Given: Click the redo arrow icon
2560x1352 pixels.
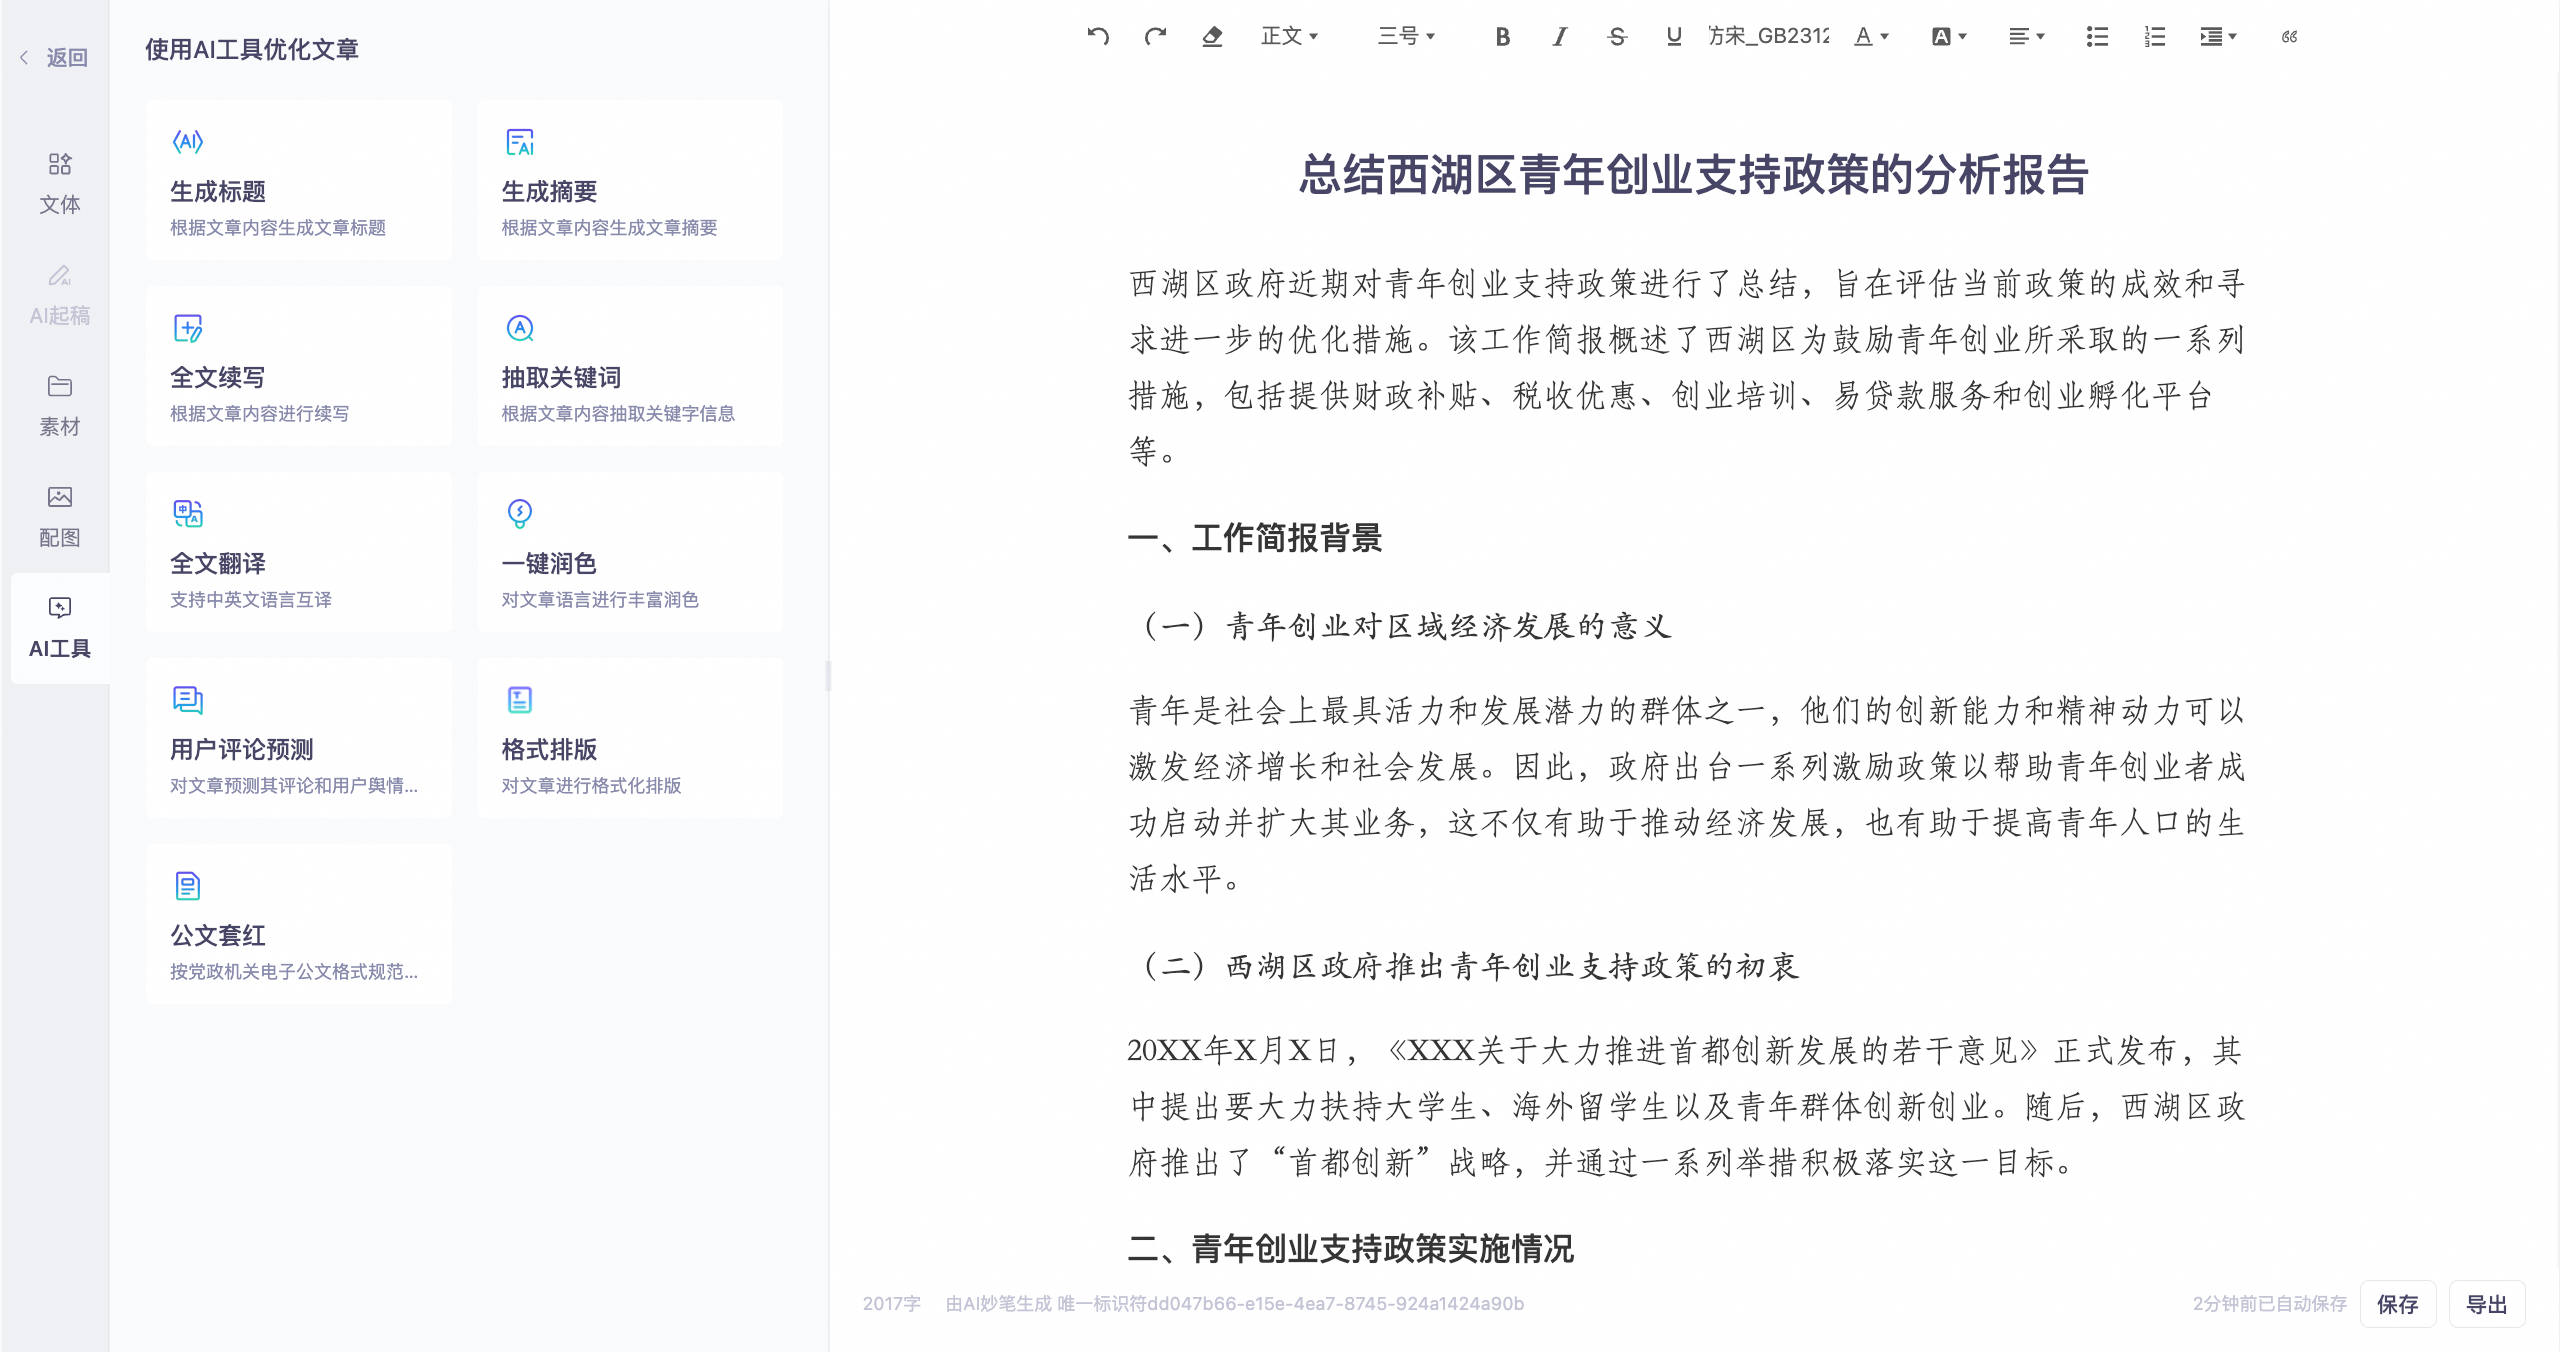Looking at the screenshot, I should (x=1155, y=37).
